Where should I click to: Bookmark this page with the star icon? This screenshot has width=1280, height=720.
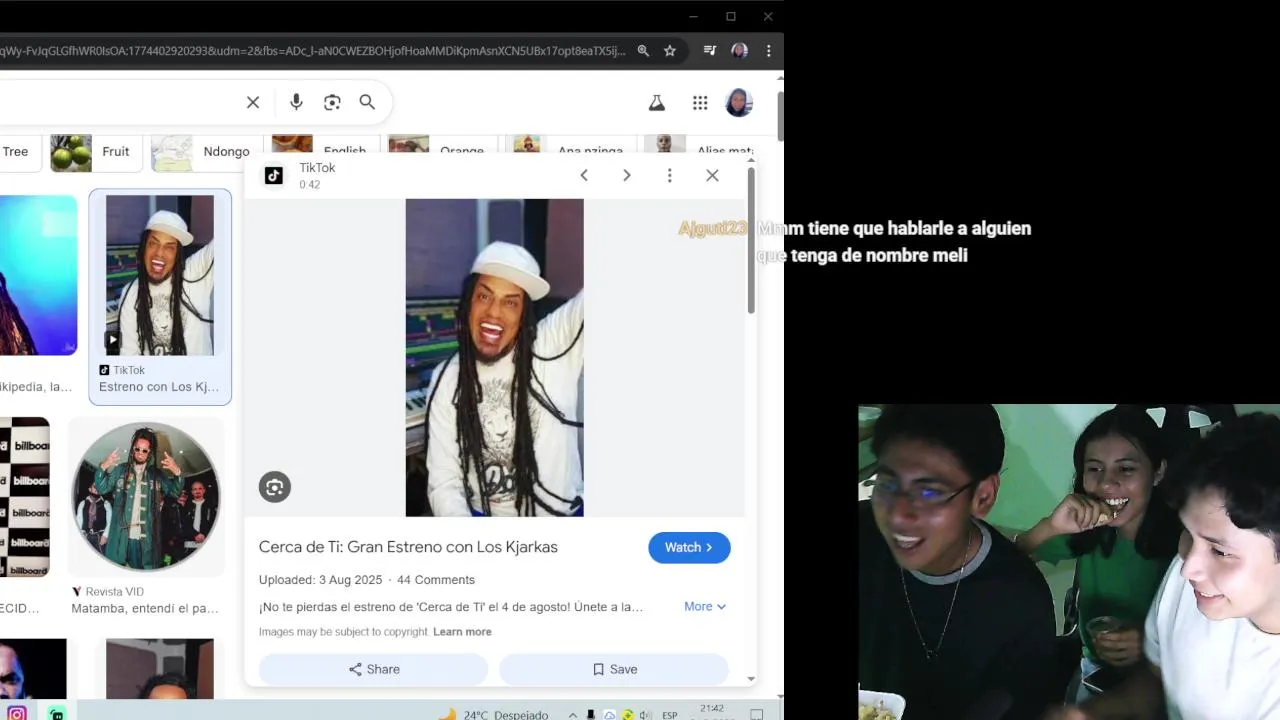pos(670,51)
